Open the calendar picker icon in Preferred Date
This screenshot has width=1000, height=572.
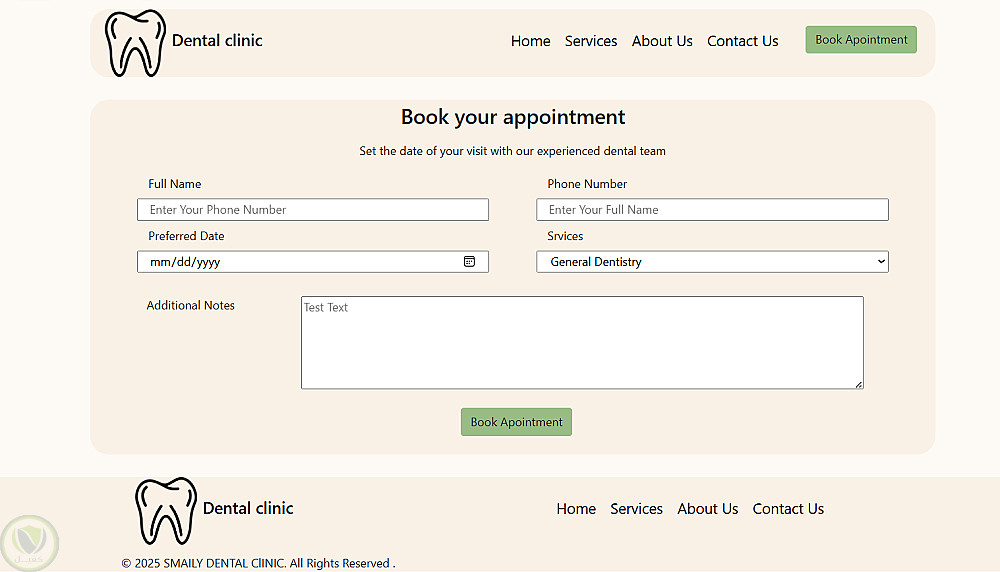click(x=469, y=261)
